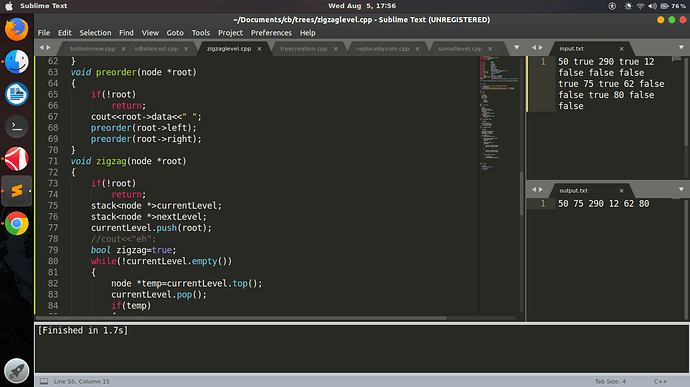The height and width of the screenshot is (387, 690).
Task: Open the rocket launcher icon in dock
Action: point(16,371)
